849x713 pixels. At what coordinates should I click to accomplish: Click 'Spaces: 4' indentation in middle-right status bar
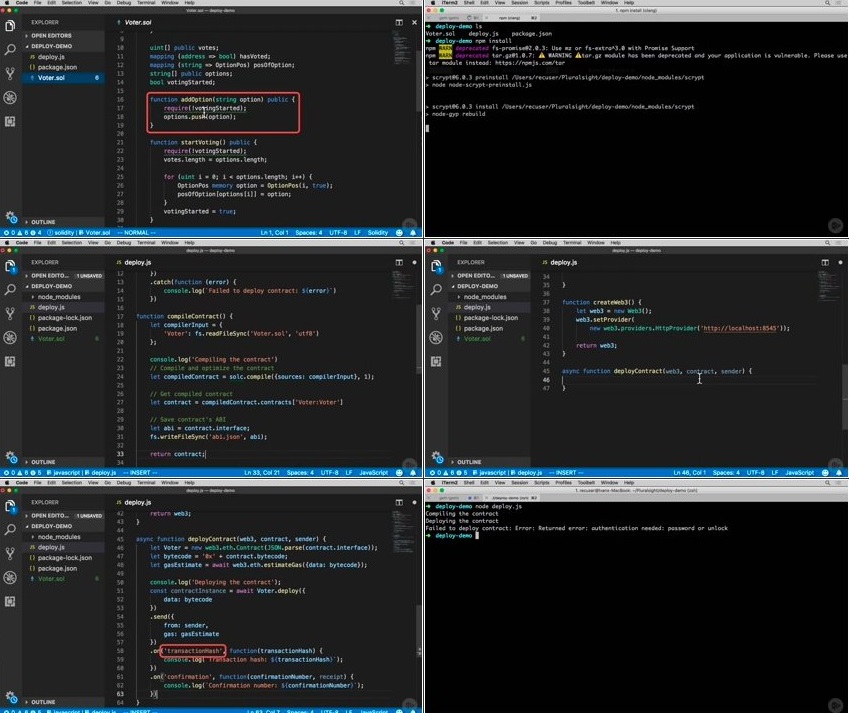click(724, 472)
